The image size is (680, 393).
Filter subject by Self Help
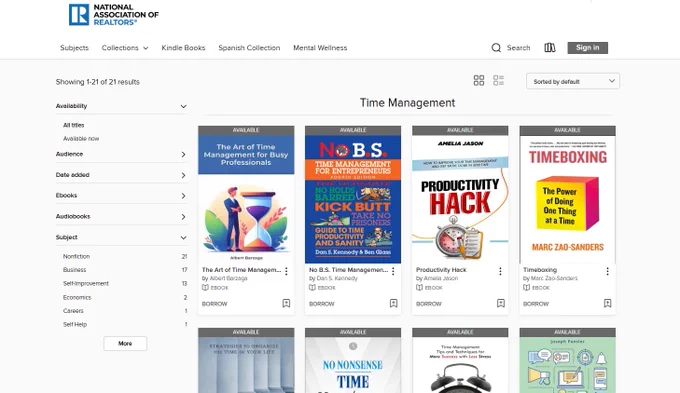click(x=75, y=324)
